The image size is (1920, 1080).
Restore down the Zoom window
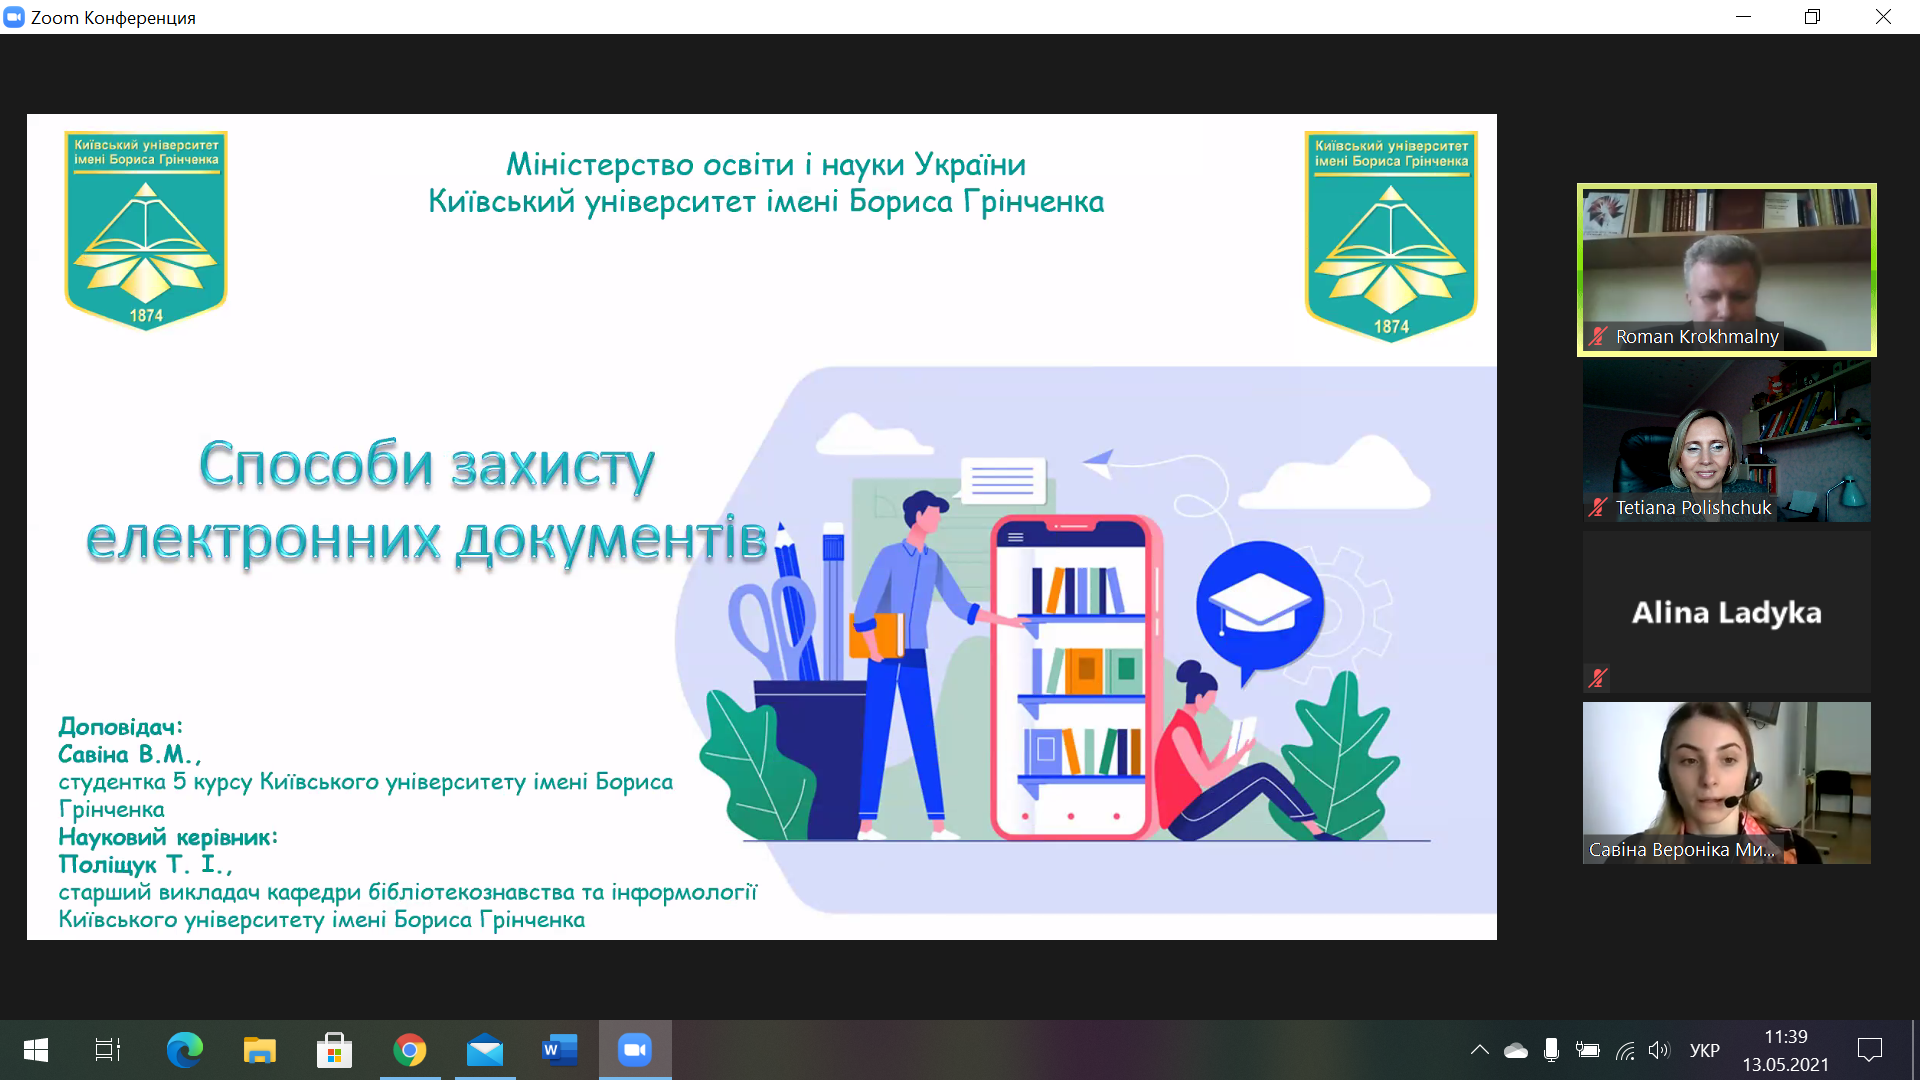[1813, 17]
